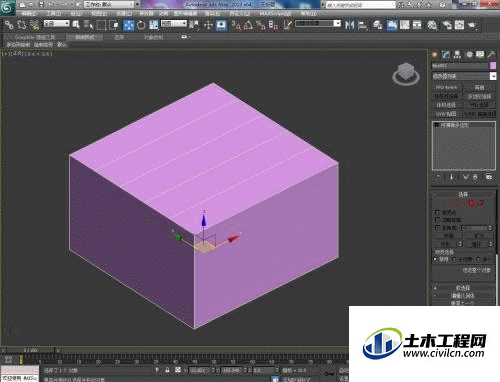The image size is (500, 382).
Task: Open the Schematic View icon
Action: (417, 25)
